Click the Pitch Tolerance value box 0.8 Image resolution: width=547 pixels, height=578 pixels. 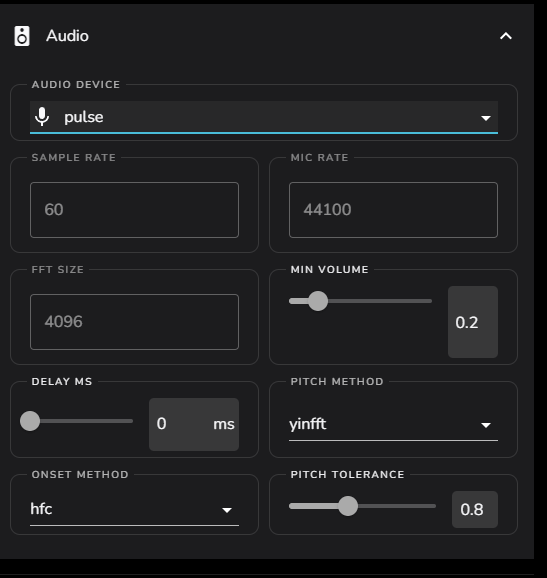[x=475, y=509]
